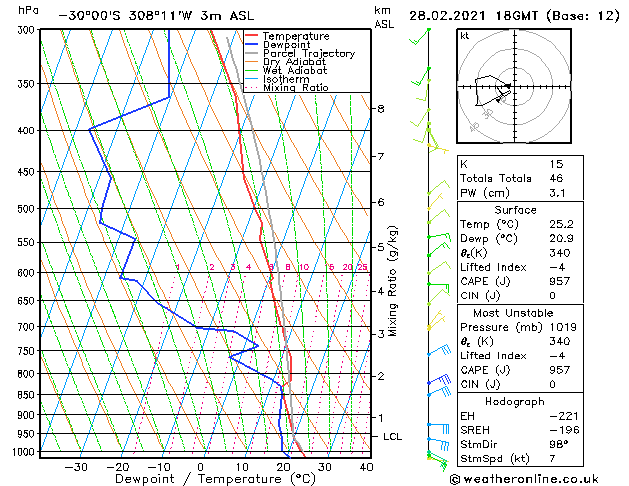Click the StmSpd (kt) value 7

[x=552, y=458]
